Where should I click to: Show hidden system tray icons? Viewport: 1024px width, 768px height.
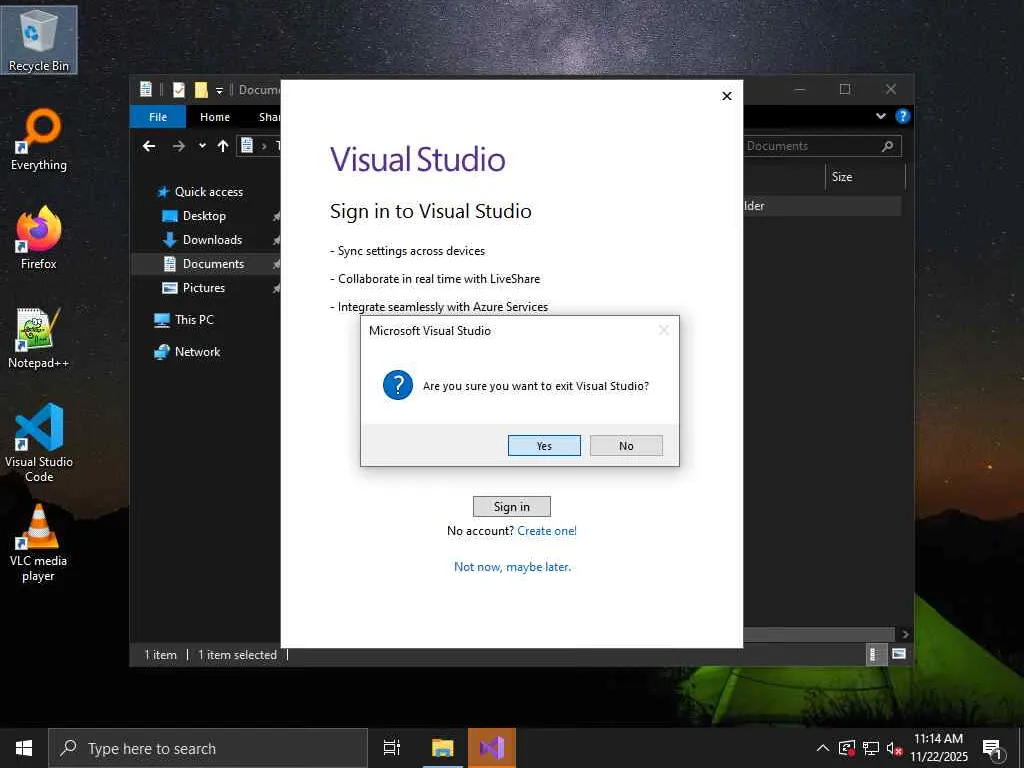tap(823, 748)
